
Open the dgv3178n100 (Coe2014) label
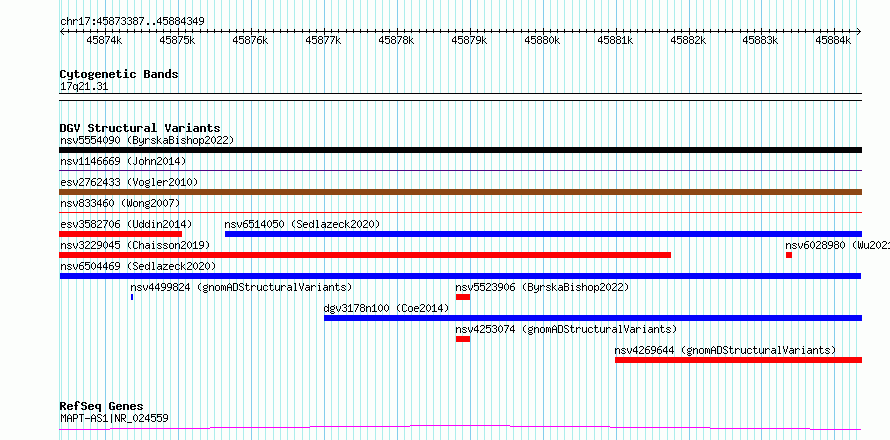pyautogui.click(x=387, y=308)
